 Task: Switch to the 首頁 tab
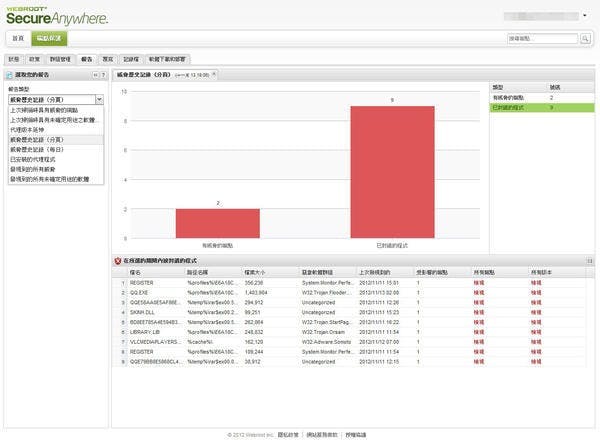pyautogui.click(x=18, y=38)
